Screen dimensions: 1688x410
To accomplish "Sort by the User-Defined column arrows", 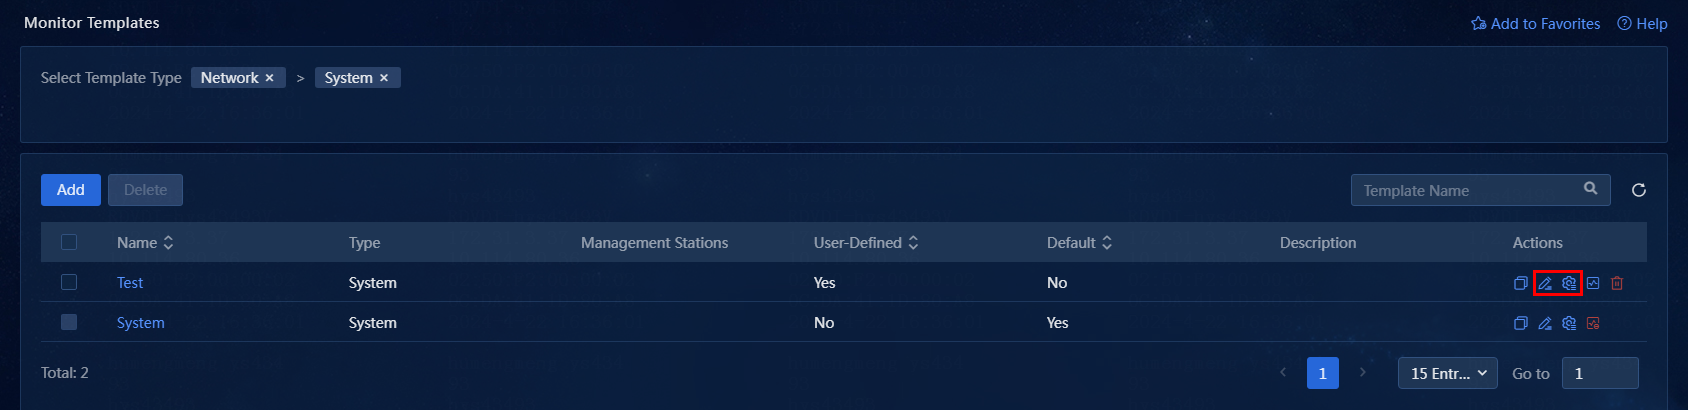I will coord(866,243).
